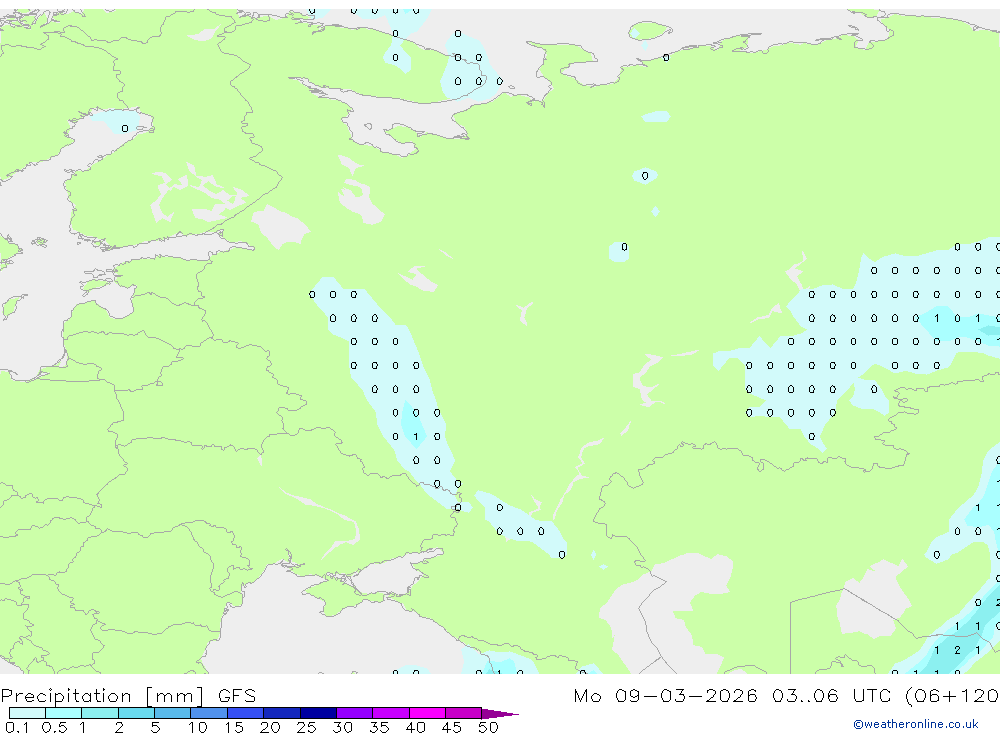The height and width of the screenshot is (733, 1000).
Task: Select the 35–40 mm violet legend swatch
Action: pyautogui.click(x=391, y=713)
